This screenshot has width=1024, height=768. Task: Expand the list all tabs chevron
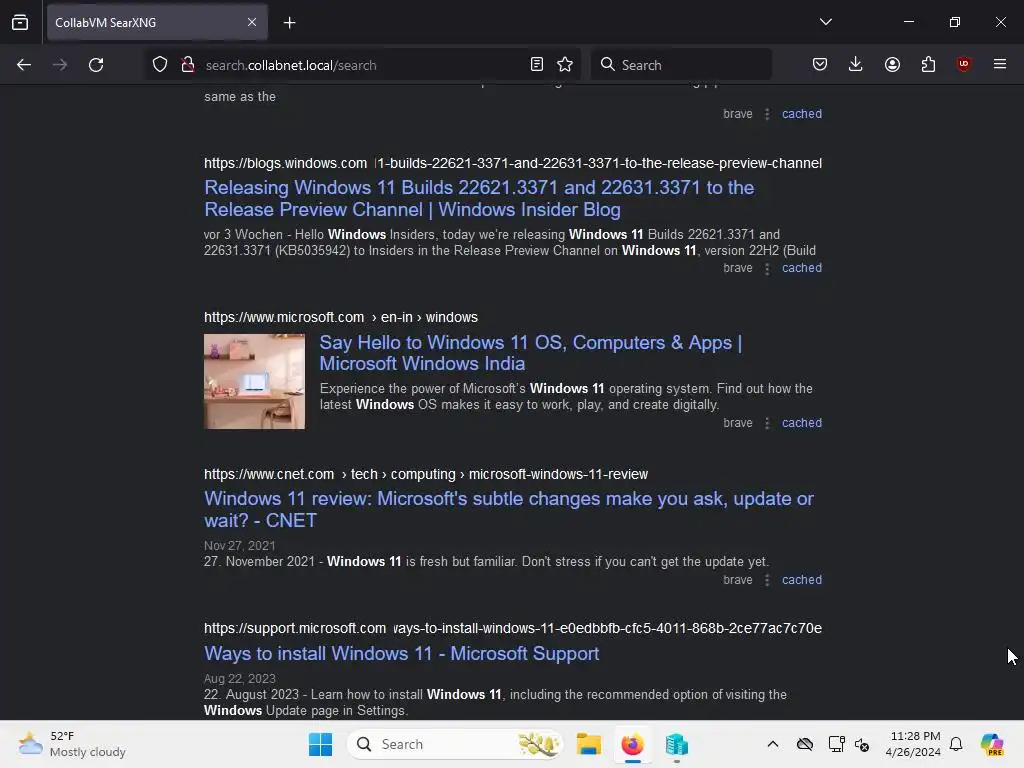coord(826,22)
